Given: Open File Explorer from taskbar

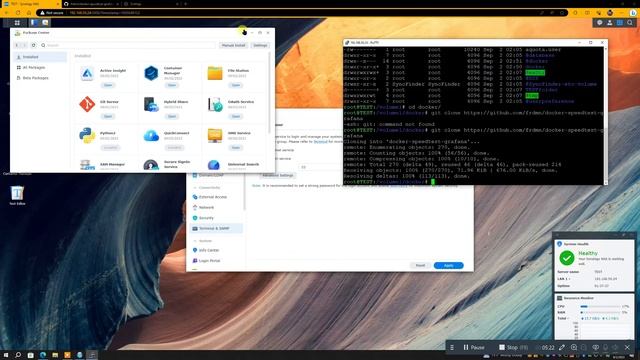Looking at the screenshot, I should tap(55, 355).
